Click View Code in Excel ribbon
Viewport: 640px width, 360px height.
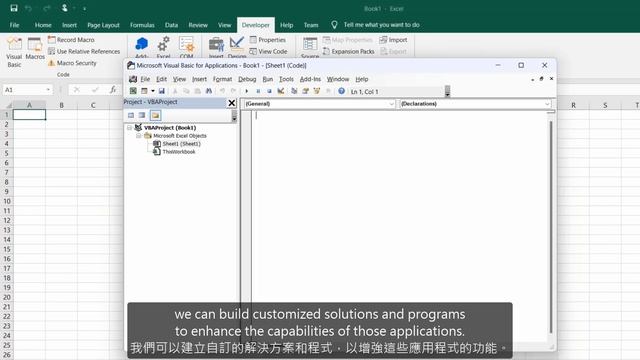tap(269, 51)
